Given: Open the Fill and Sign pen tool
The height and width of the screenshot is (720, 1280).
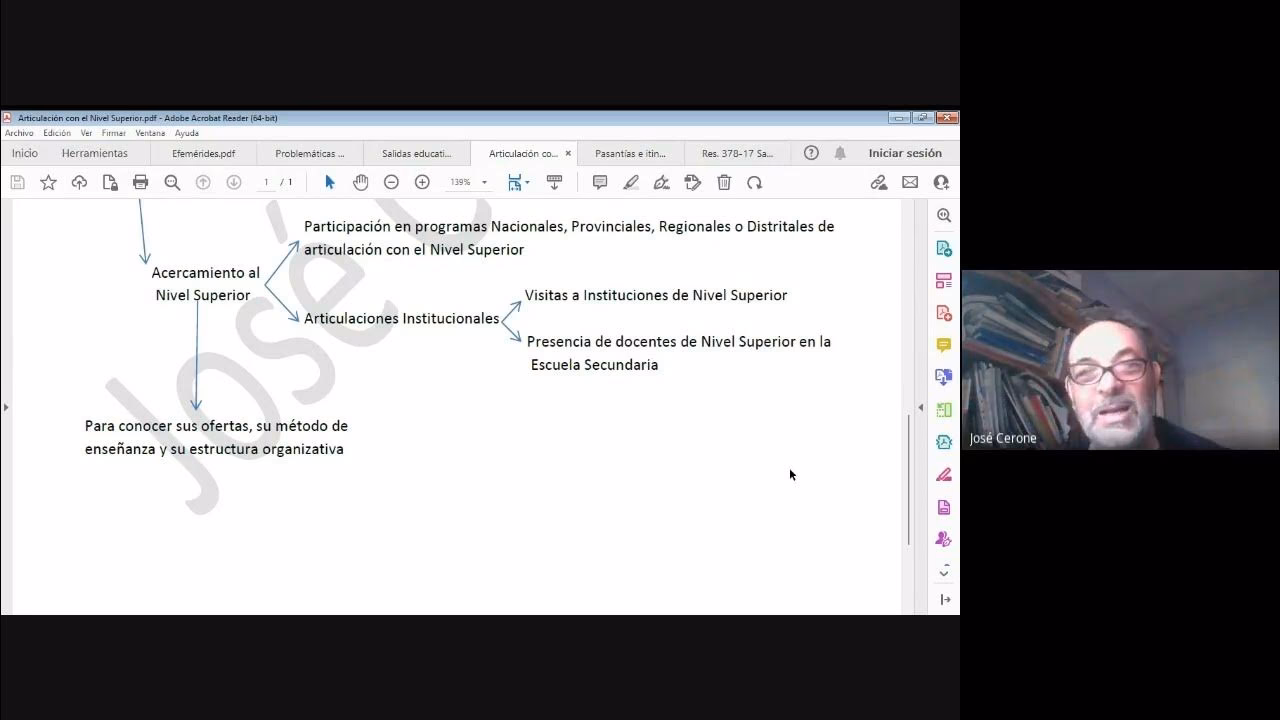Looking at the screenshot, I should (x=661, y=182).
